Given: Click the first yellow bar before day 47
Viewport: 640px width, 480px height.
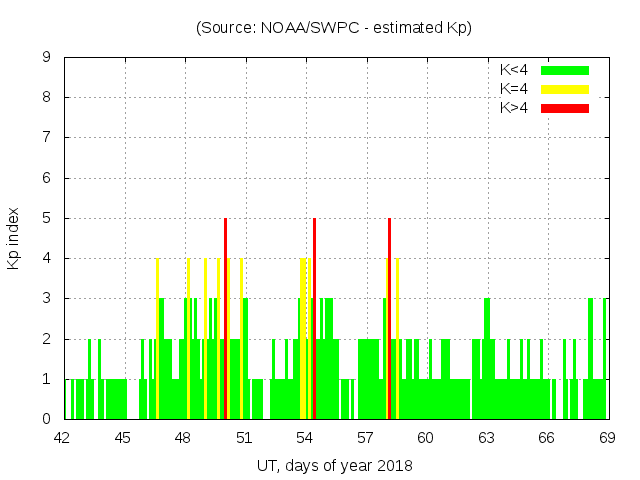Looking at the screenshot, I should tap(157, 340).
